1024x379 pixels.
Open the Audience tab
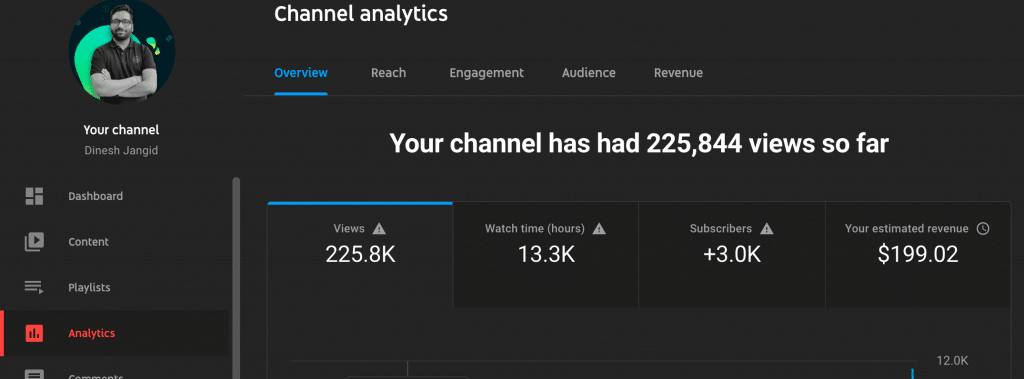coord(588,73)
